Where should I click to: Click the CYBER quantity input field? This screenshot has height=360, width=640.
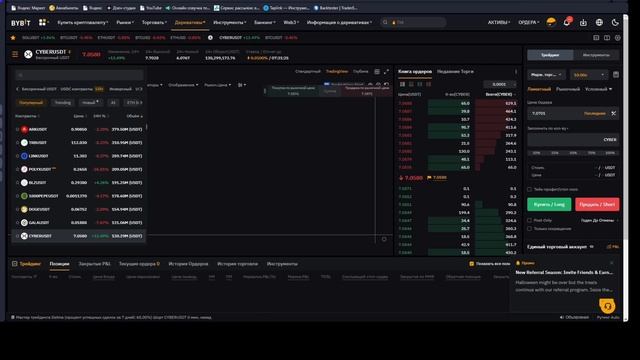pos(573,140)
